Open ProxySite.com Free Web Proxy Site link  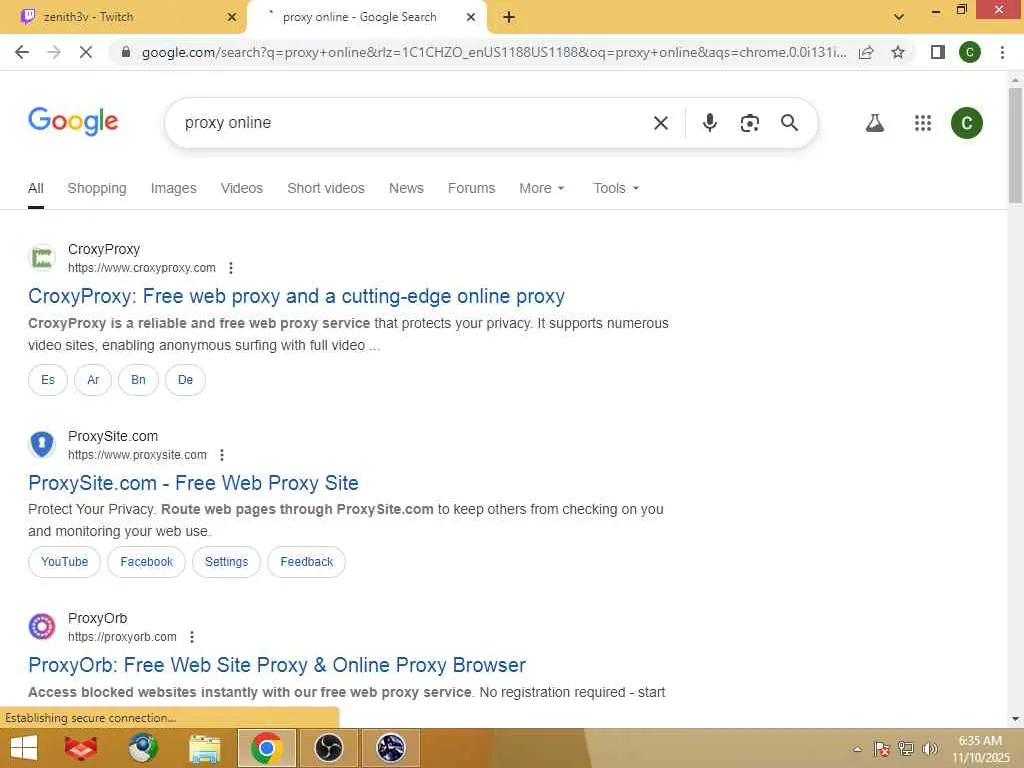tap(193, 483)
